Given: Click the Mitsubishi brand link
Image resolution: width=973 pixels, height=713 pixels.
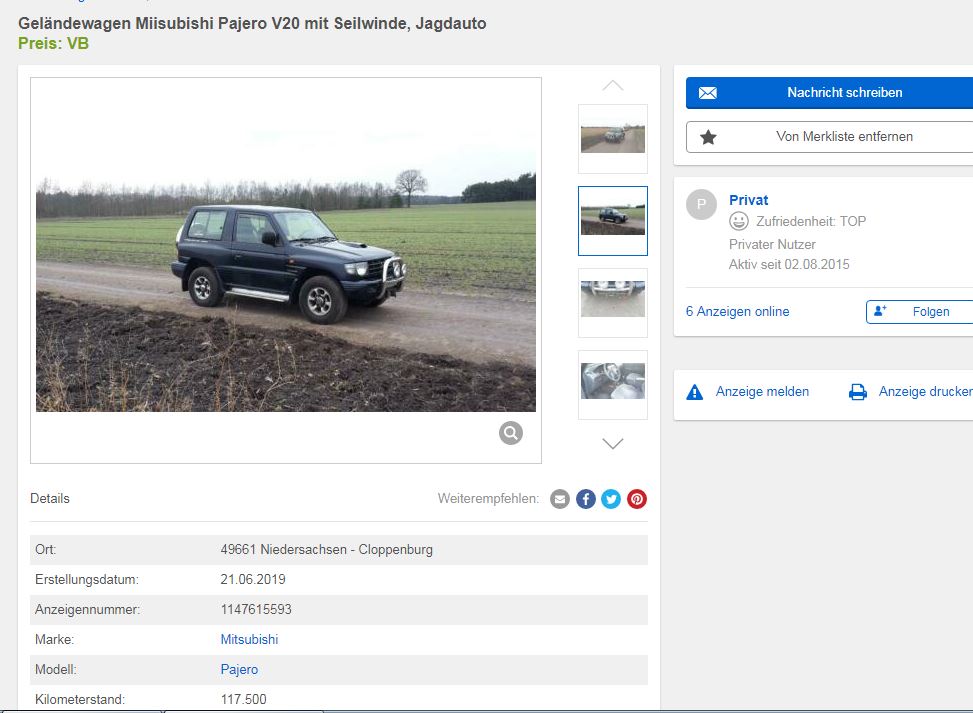Looking at the screenshot, I should pos(249,639).
